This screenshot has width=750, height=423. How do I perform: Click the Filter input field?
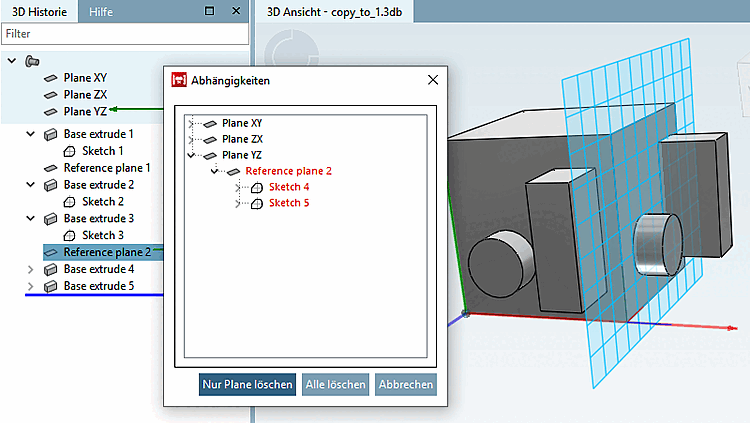point(125,34)
